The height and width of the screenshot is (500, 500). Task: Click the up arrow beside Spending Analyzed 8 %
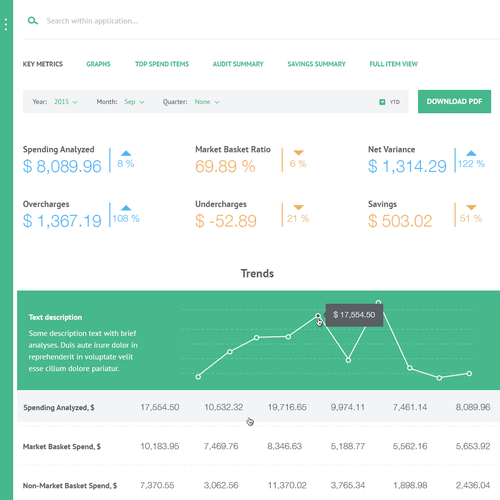coord(126,153)
